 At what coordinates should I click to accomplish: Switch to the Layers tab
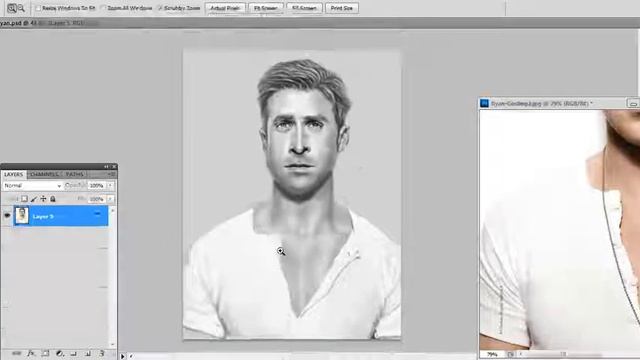[13, 174]
